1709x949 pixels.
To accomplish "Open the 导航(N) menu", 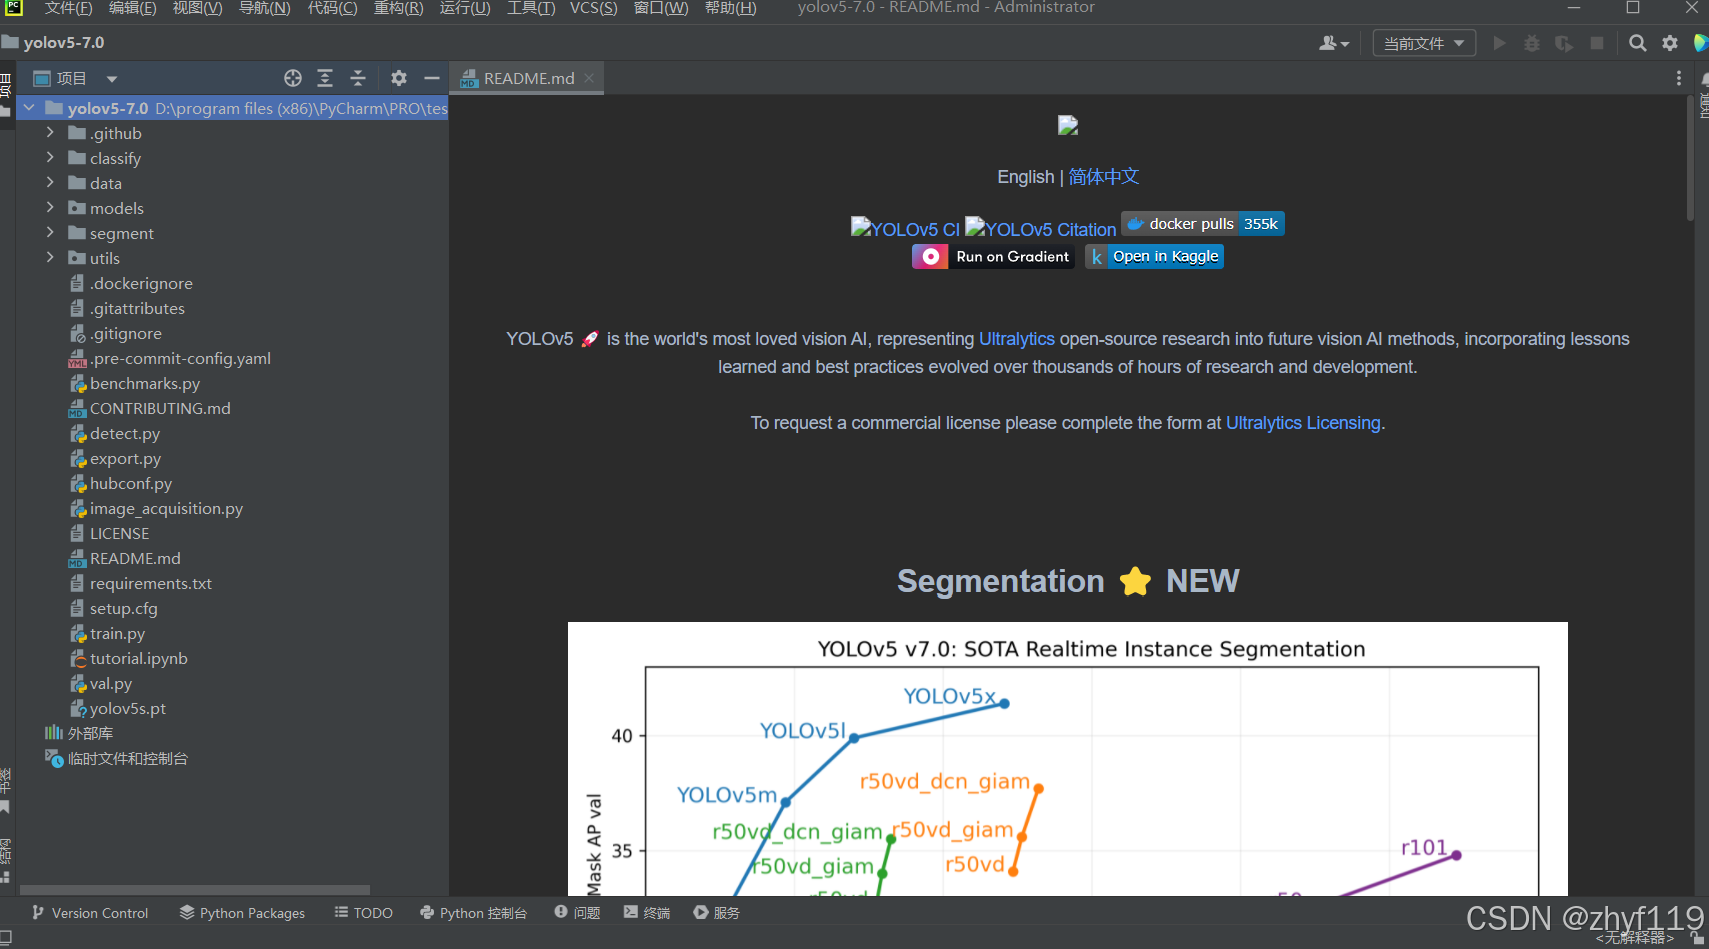I will [x=264, y=8].
